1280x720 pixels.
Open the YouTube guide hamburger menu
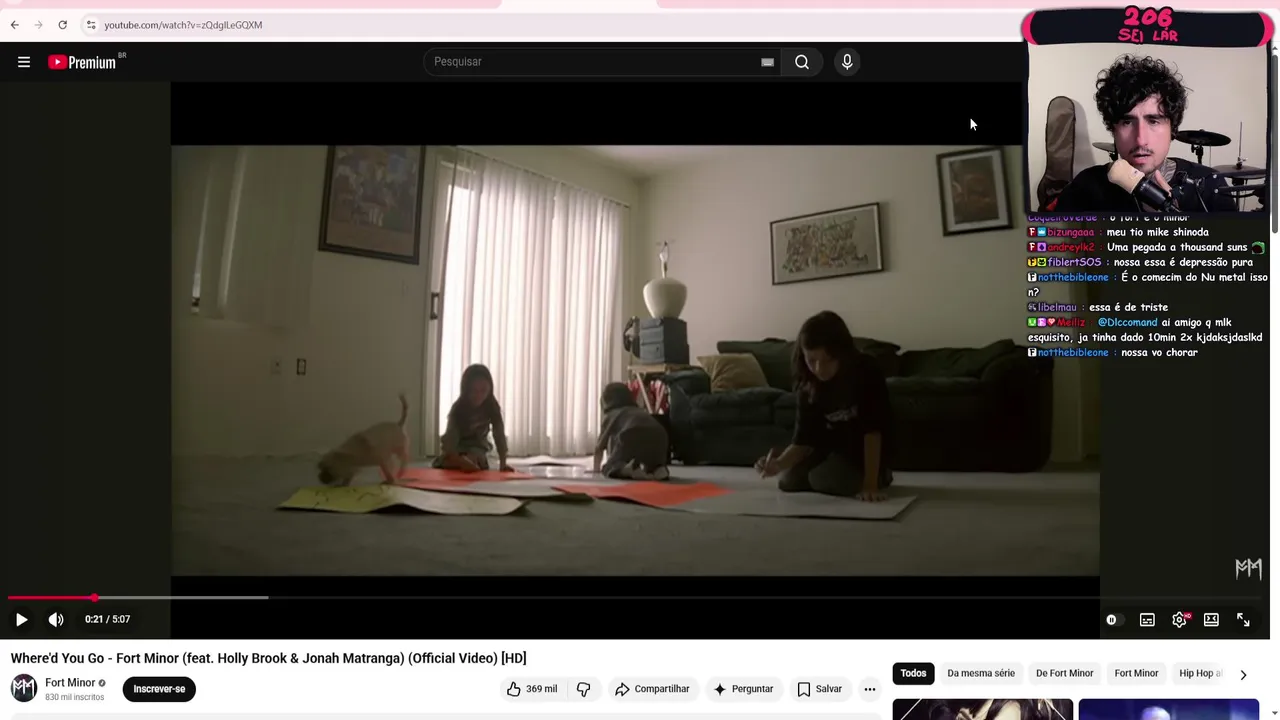tap(24, 62)
